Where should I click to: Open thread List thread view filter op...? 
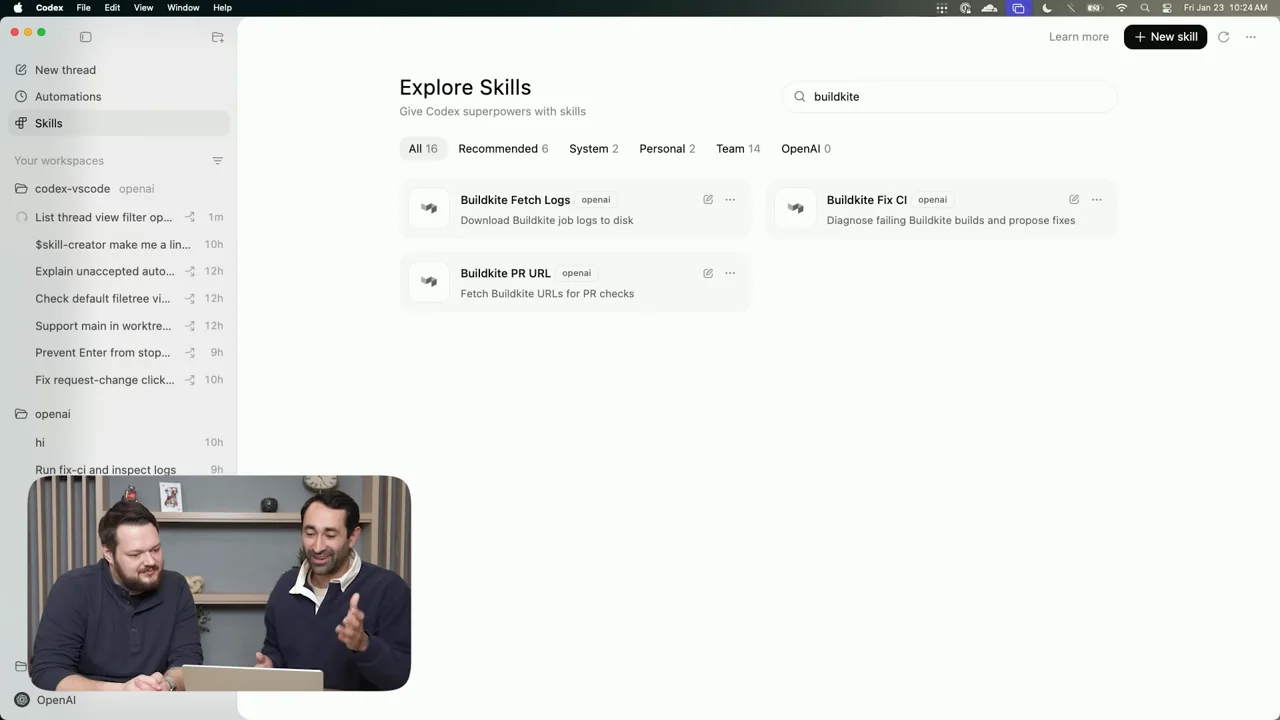(118, 217)
